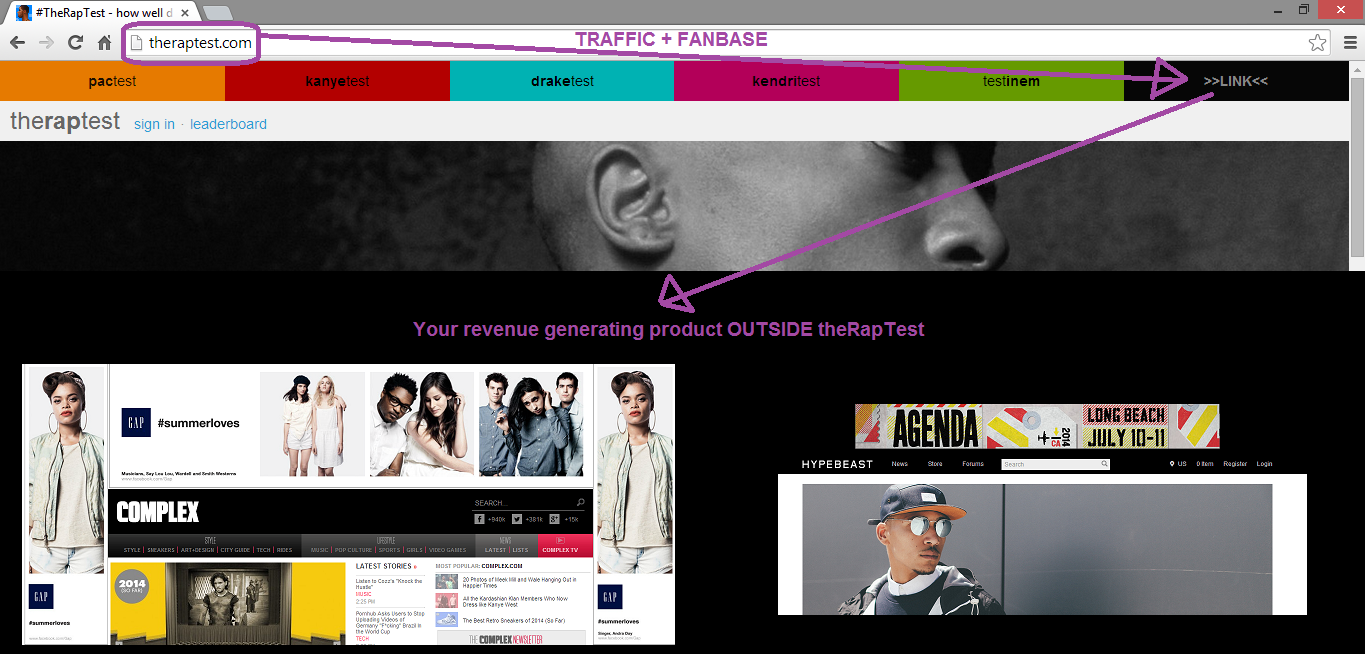This screenshot has width=1365, height=654.
Task: Click the address bar showing theraptest.com
Action: [729, 43]
